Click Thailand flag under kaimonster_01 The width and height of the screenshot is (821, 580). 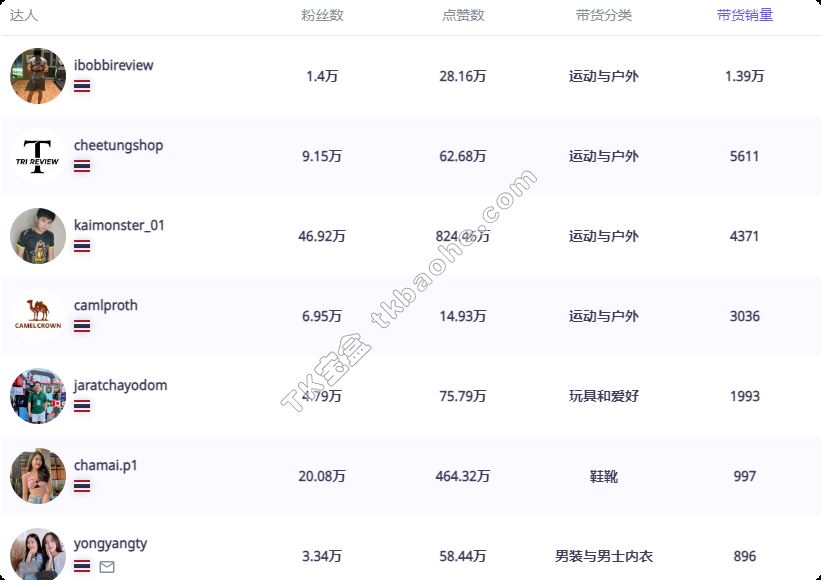point(82,246)
